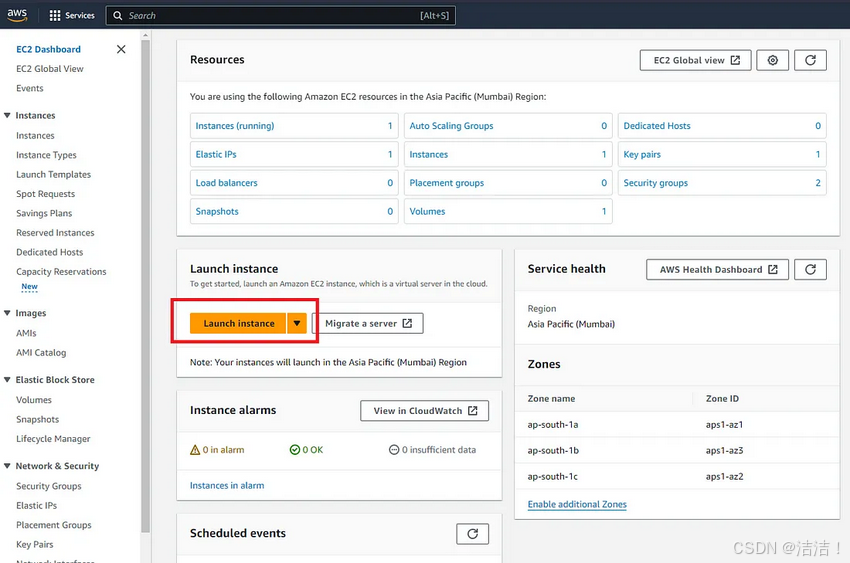Open Instances (running) resource link
This screenshot has width=850, height=563.
(235, 126)
